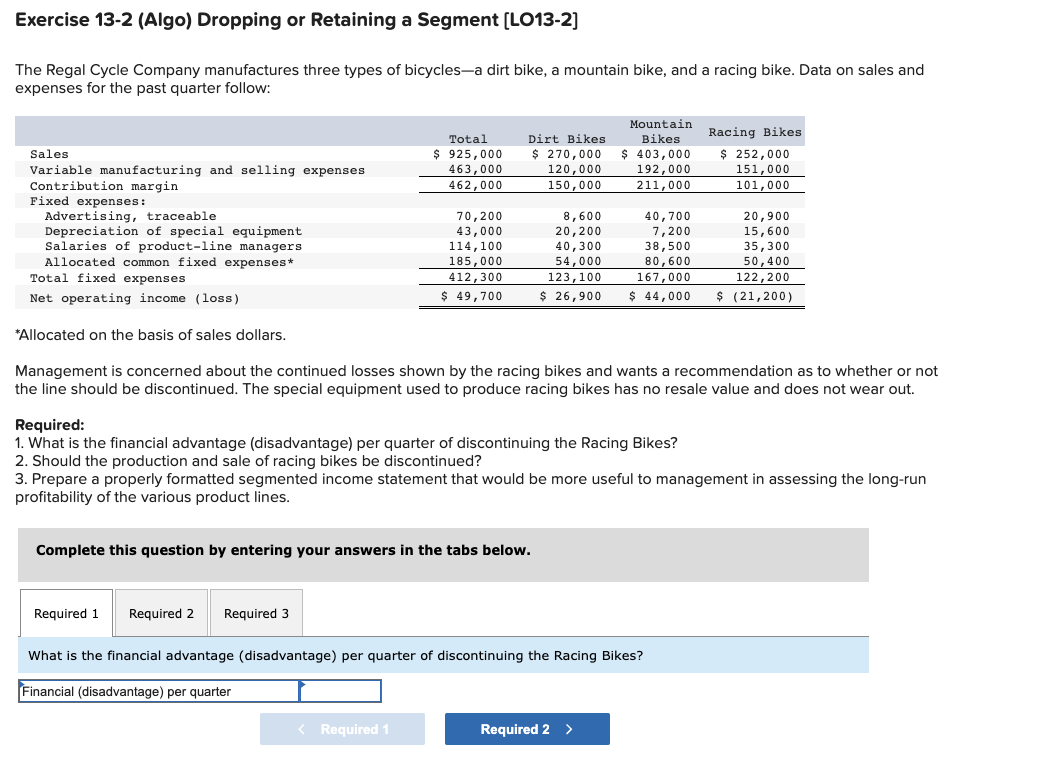Click the disabled Required 1 back button
This screenshot has width=1037, height=776.
pyautogui.click(x=342, y=729)
